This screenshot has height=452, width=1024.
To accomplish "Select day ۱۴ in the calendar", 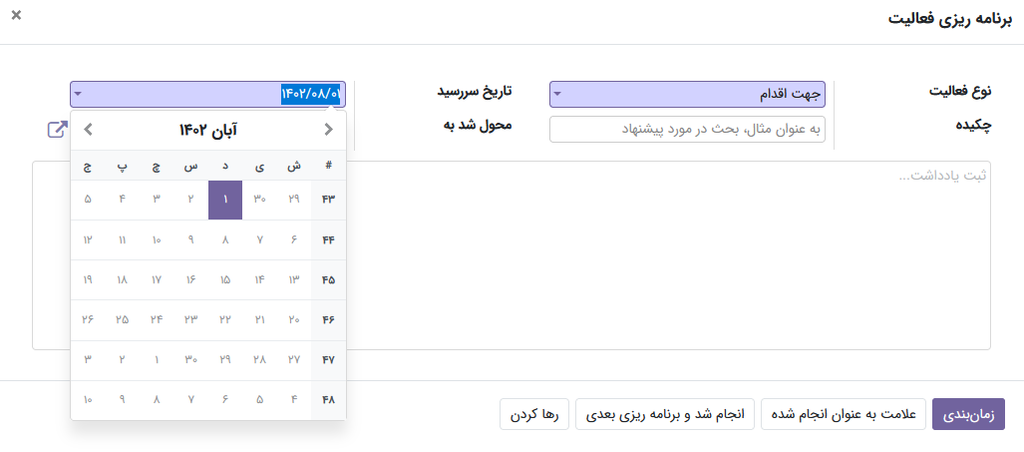I will click(x=260, y=280).
